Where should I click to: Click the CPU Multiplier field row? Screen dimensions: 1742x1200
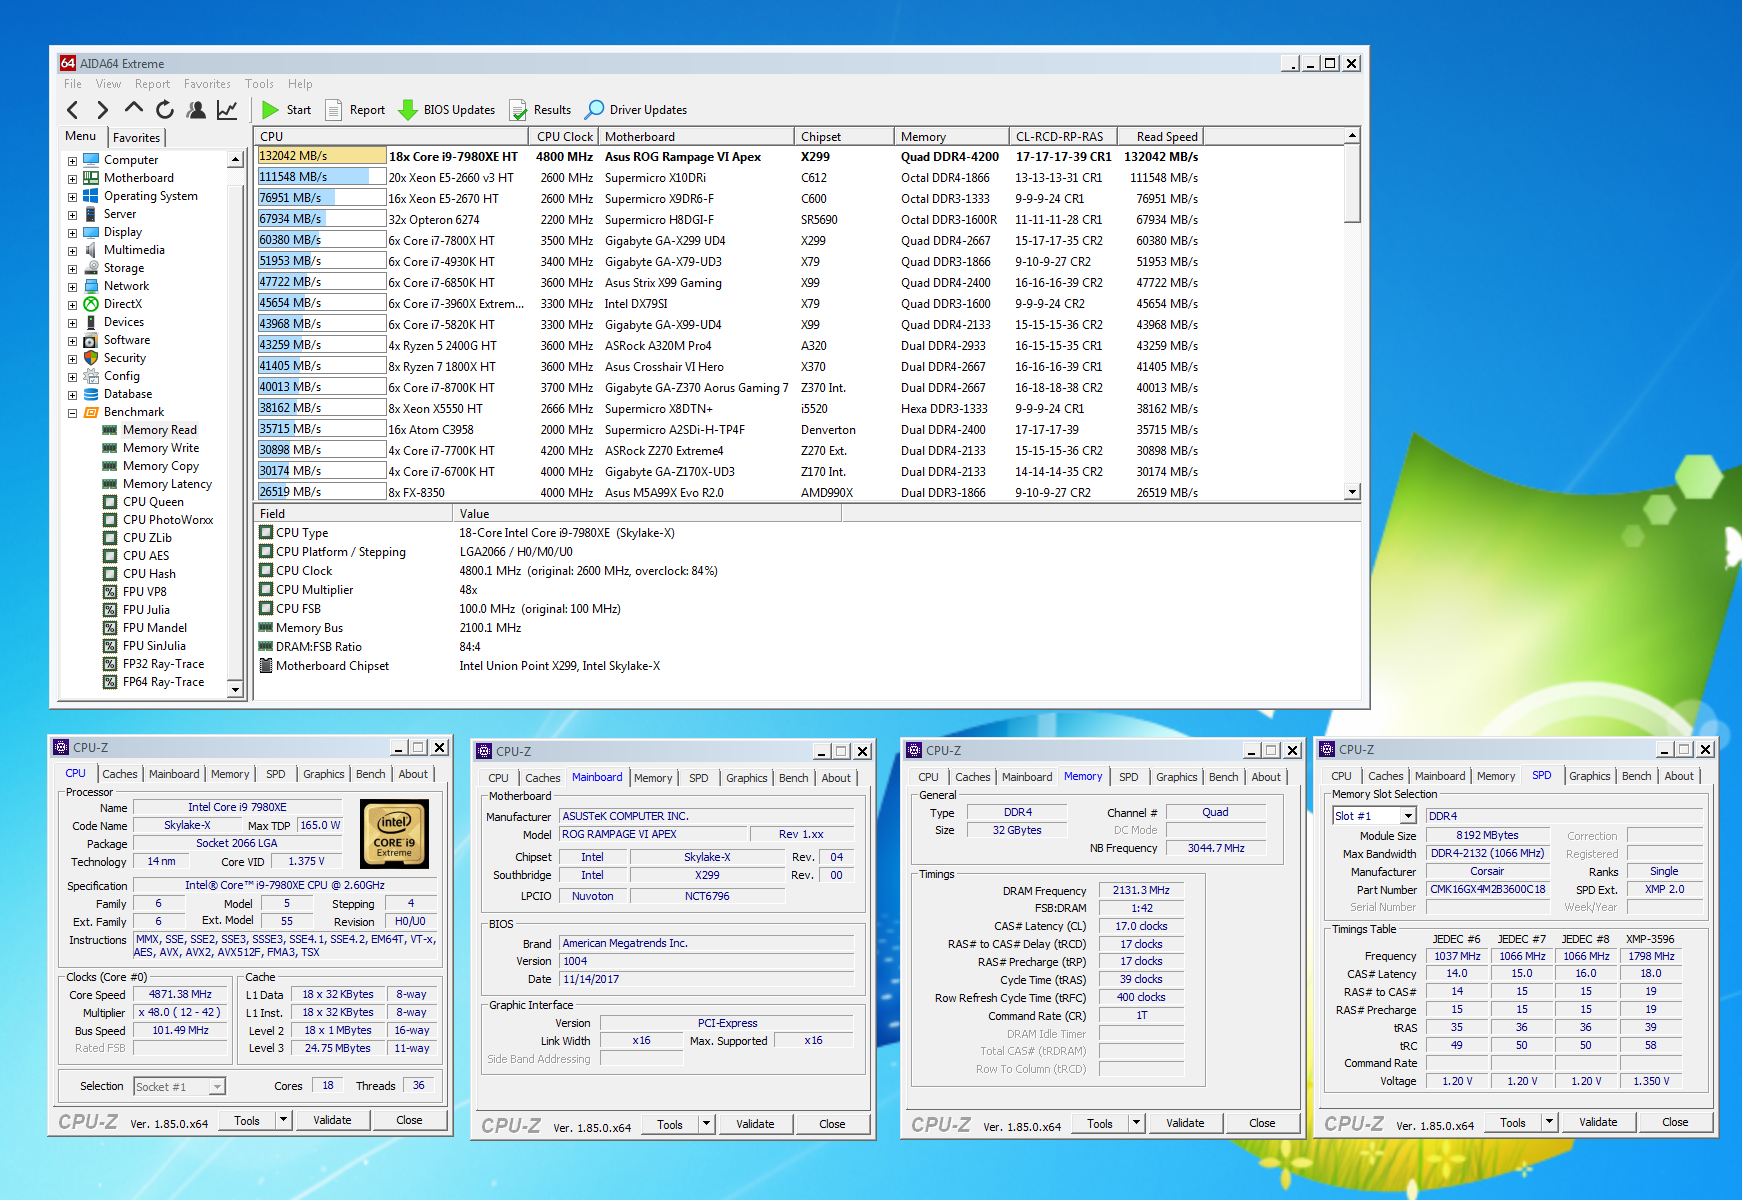click(368, 590)
